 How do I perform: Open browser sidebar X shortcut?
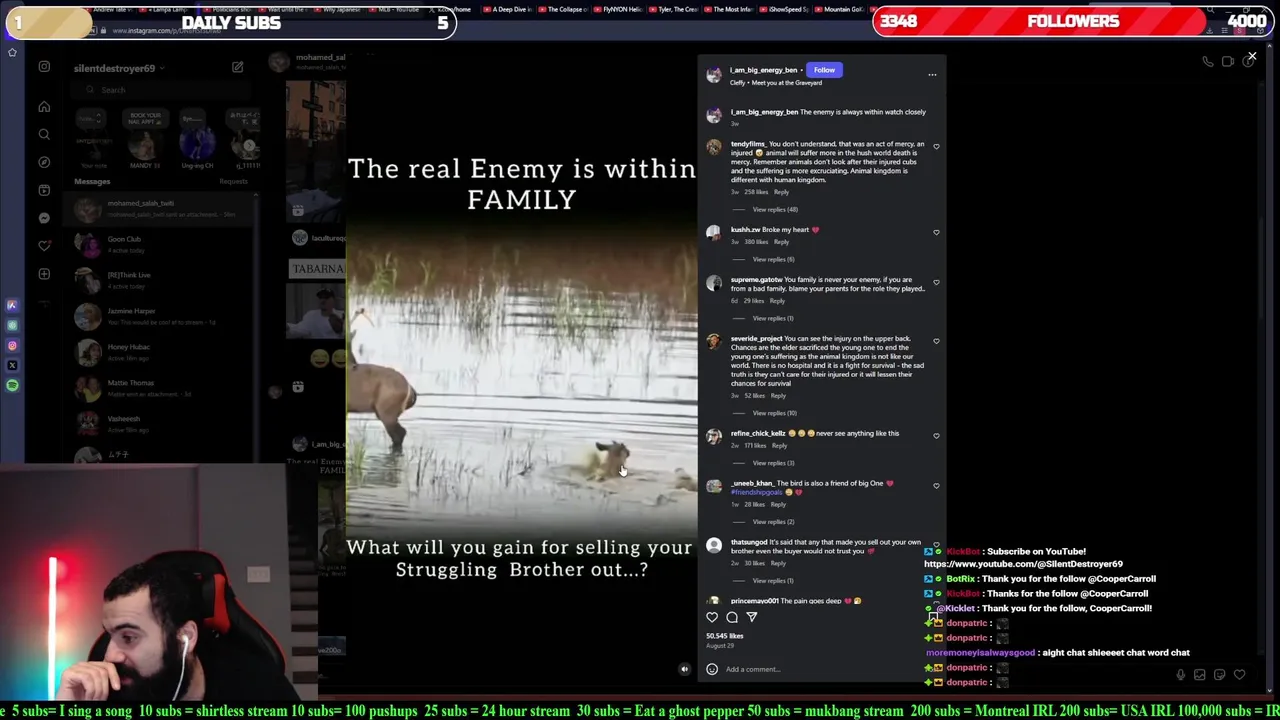[12, 365]
